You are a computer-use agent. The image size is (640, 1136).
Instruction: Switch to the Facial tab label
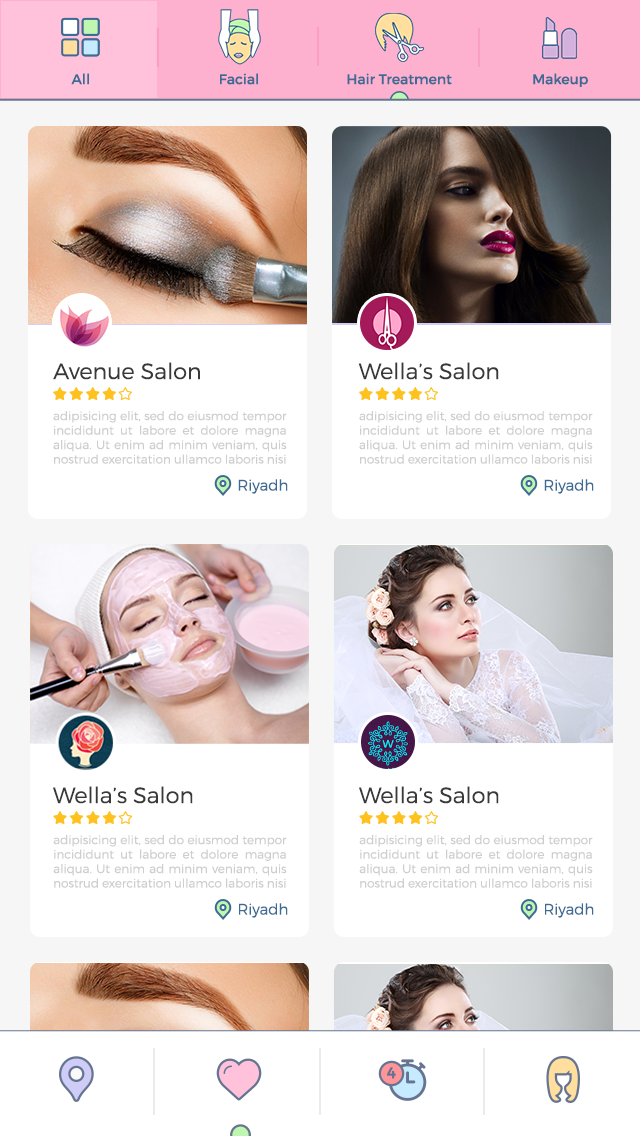tap(239, 79)
